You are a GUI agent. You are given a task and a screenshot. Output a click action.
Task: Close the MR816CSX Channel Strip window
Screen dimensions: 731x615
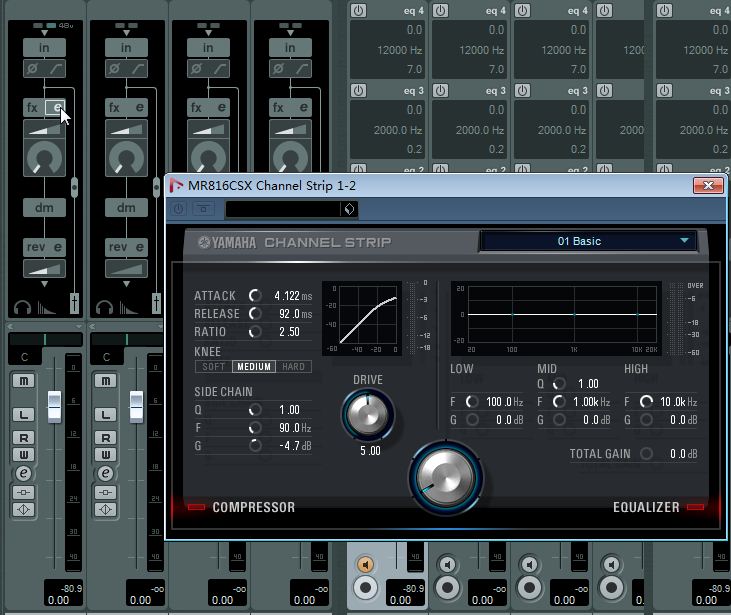pyautogui.click(x=708, y=186)
